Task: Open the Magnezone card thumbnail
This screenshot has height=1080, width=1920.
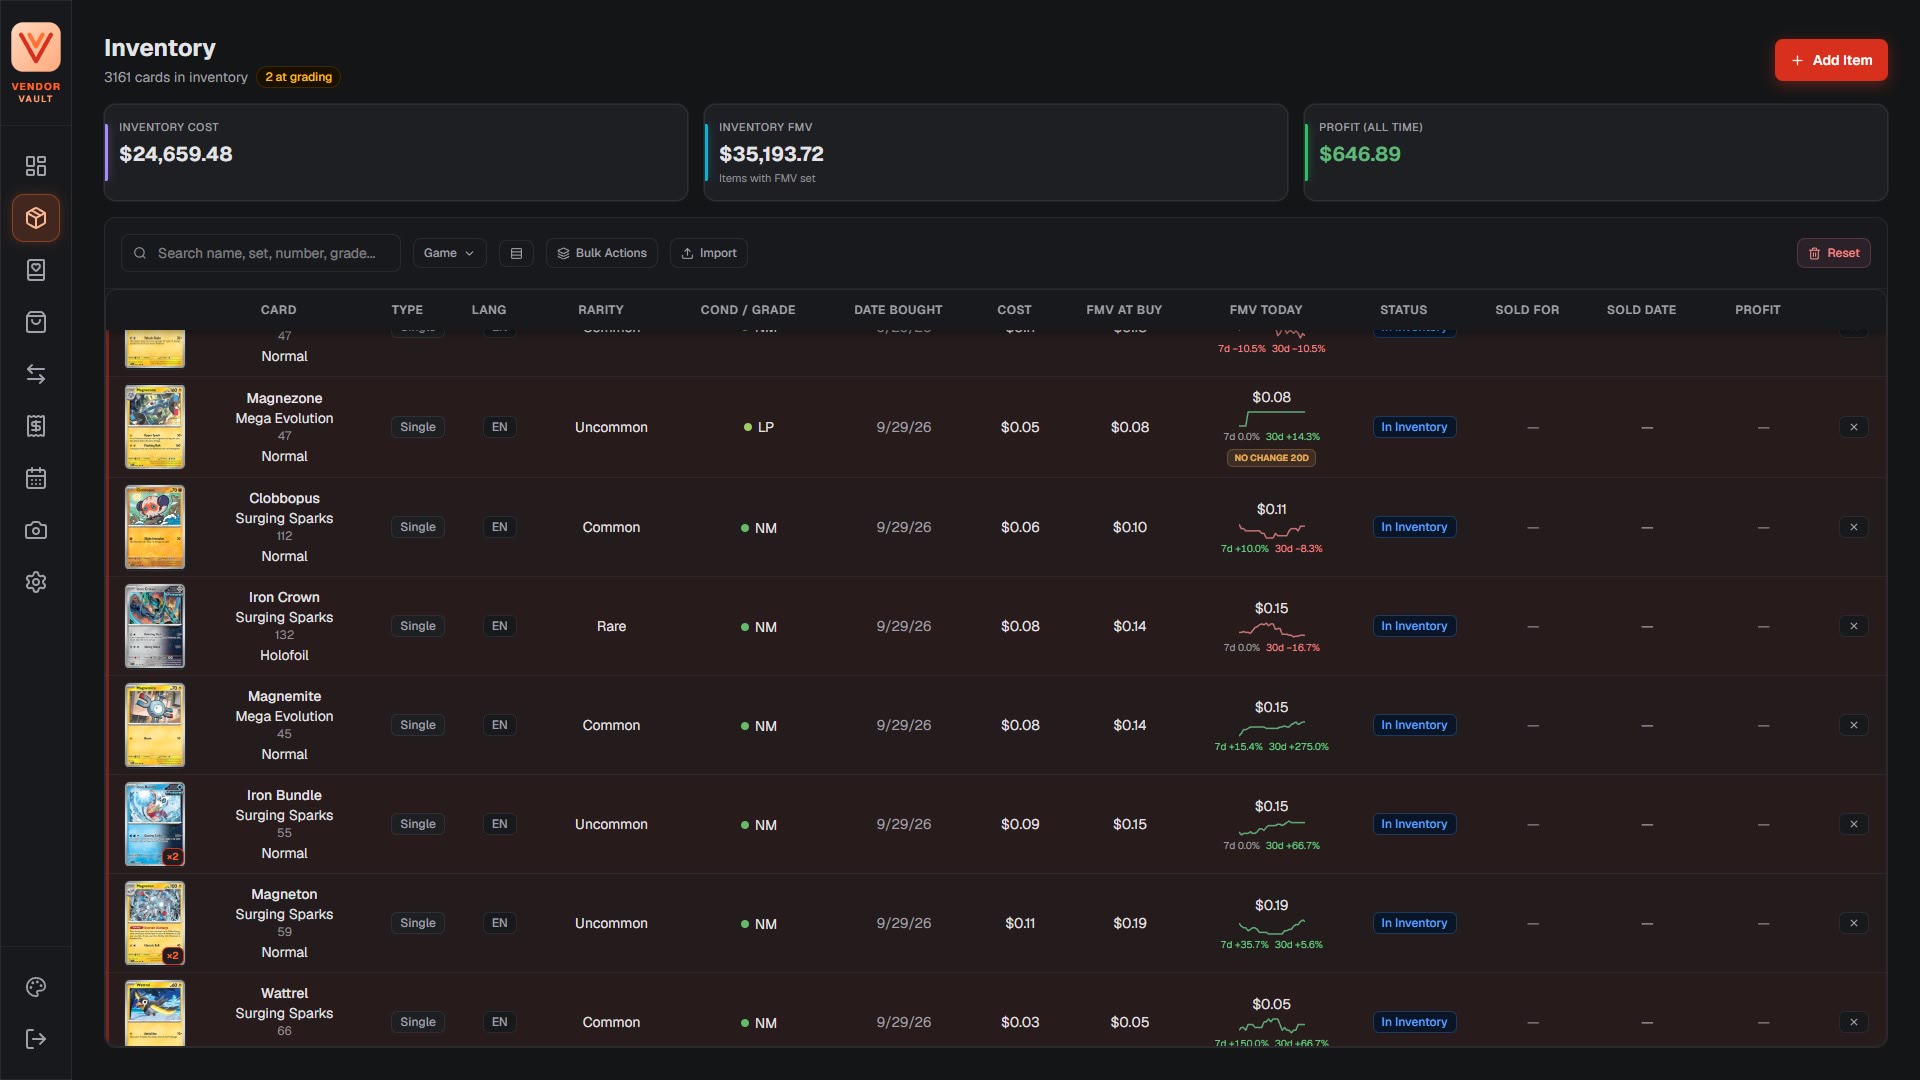Action: (155, 427)
